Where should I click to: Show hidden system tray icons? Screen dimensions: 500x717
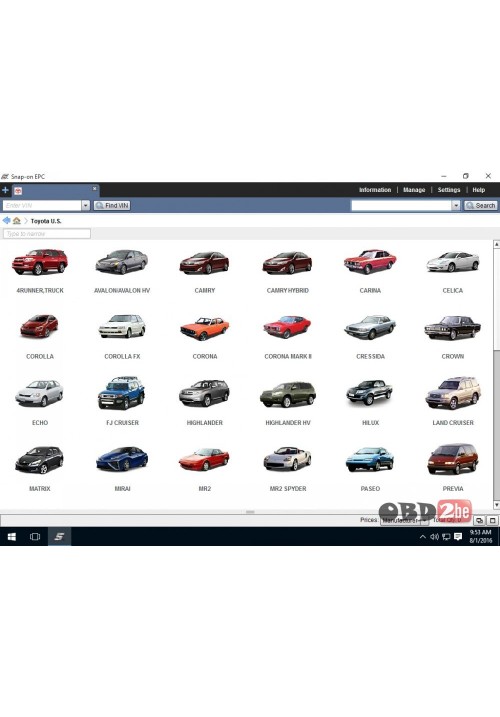click(422, 537)
